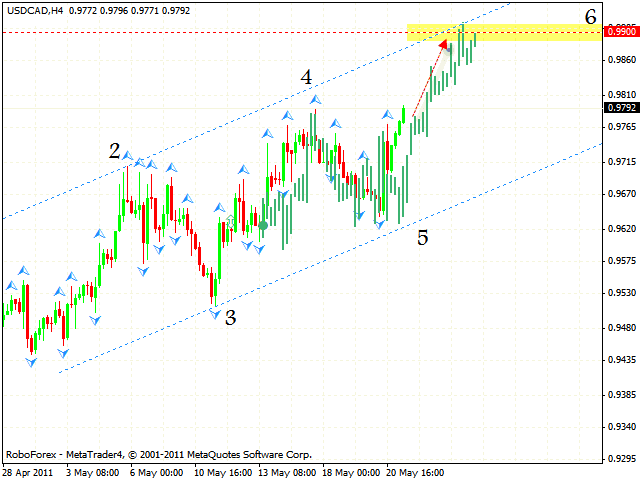Select wave label 2 on the chart
Image resolution: width=640 pixels, height=480 pixels.
[x=115, y=151]
